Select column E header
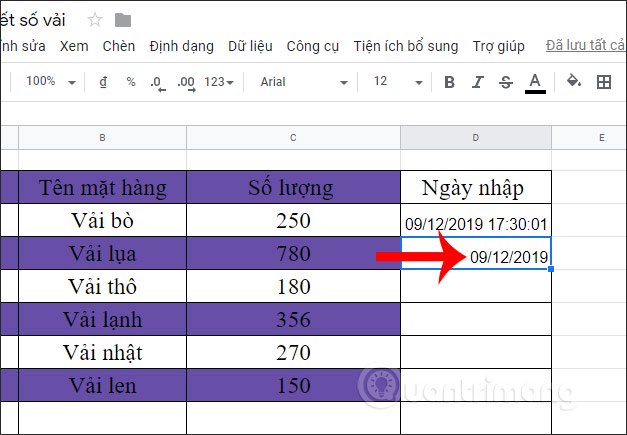 point(589,138)
